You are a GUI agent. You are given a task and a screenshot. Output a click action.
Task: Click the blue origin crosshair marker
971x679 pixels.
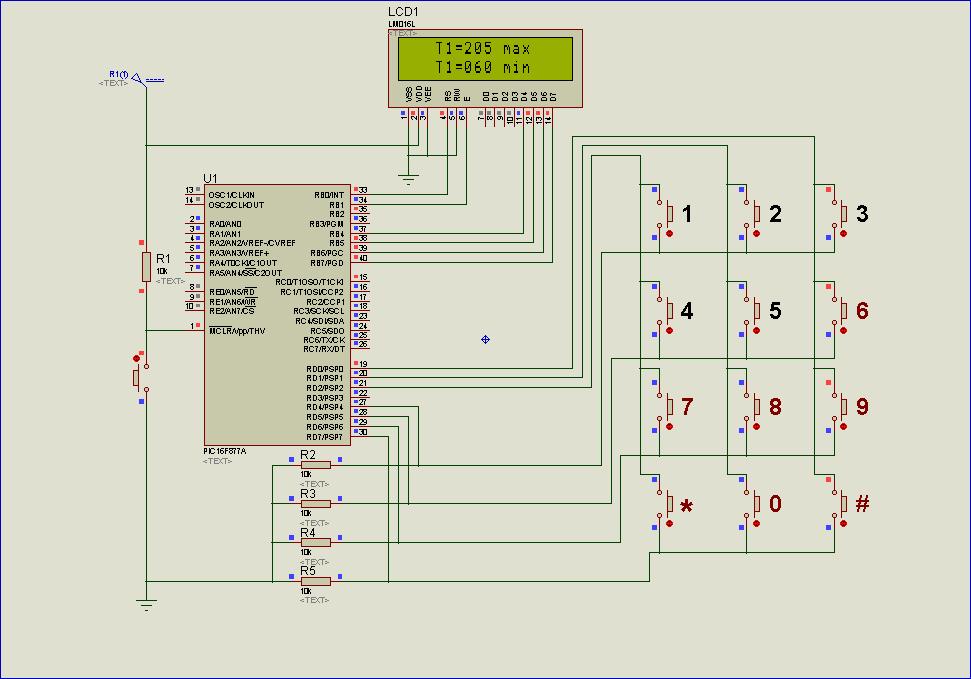(x=486, y=340)
